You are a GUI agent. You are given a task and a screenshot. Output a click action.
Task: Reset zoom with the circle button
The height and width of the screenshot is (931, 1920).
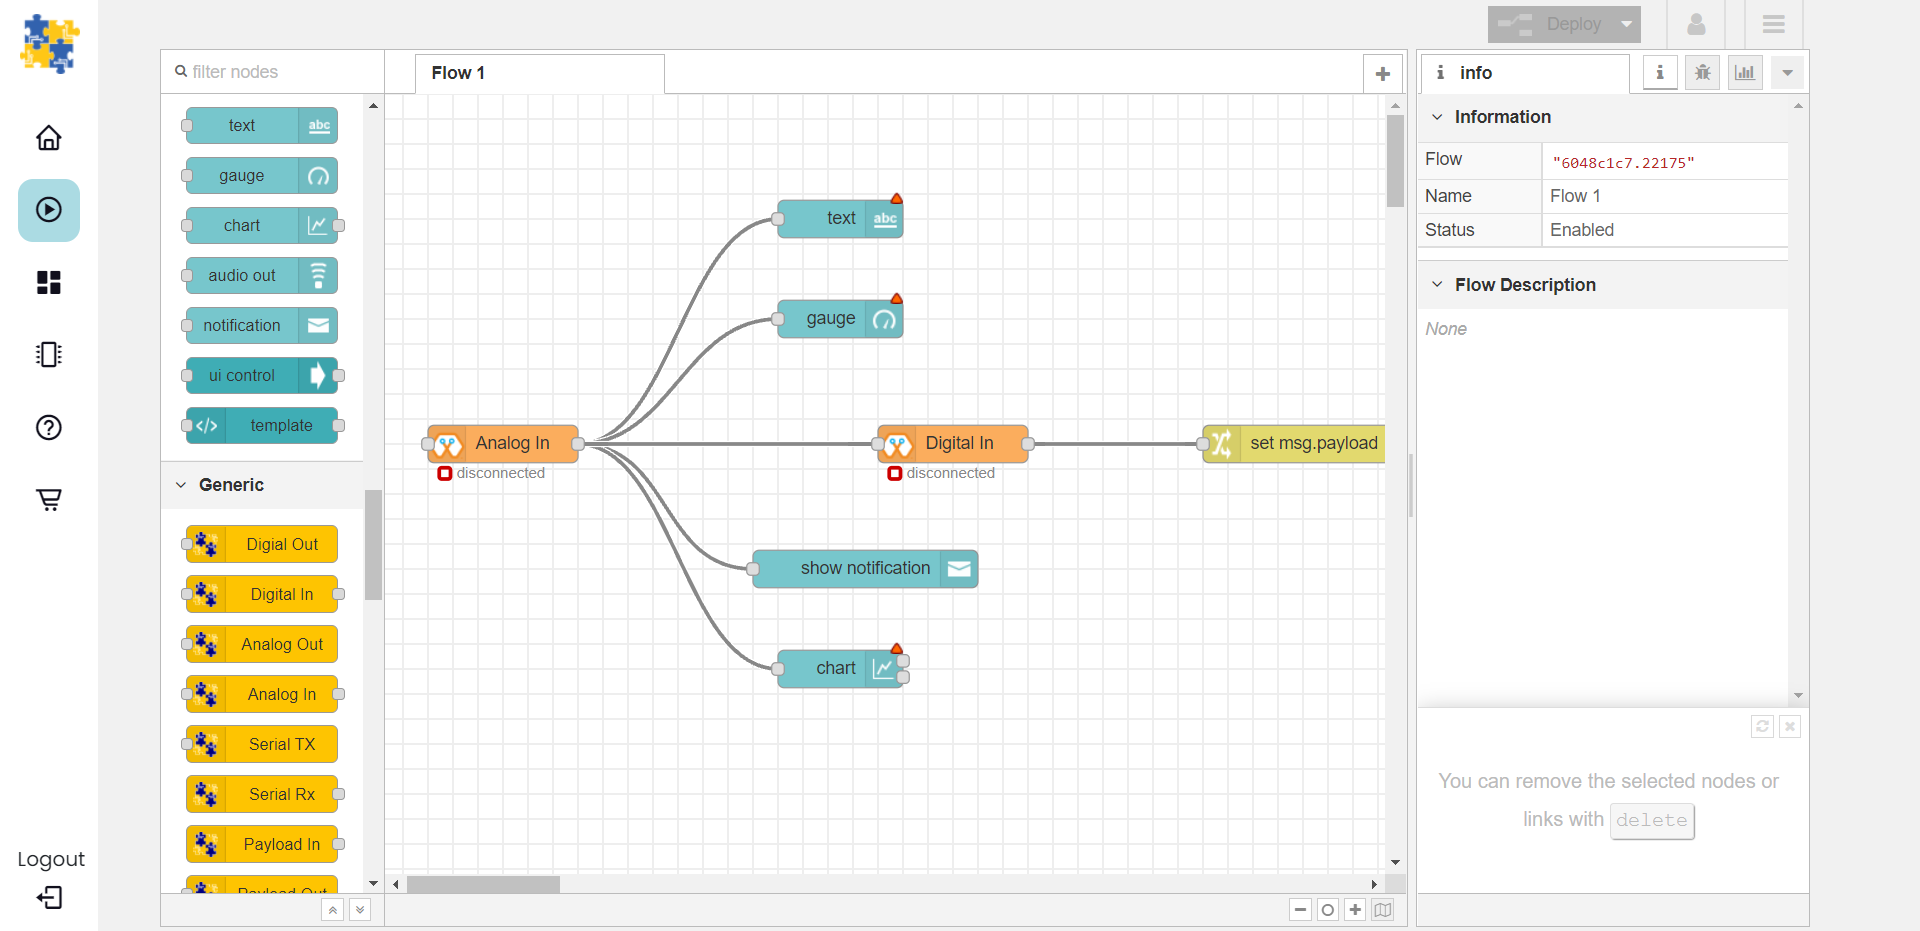point(1327,910)
